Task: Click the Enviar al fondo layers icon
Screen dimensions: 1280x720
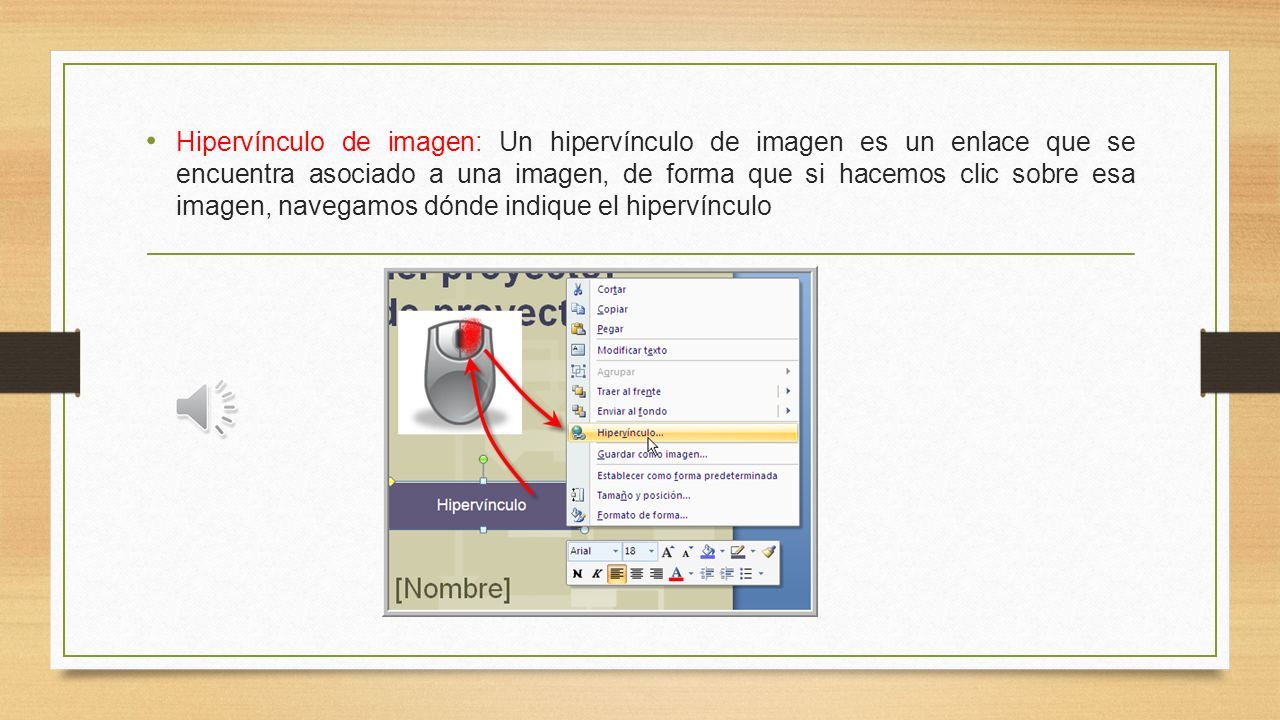Action: point(578,411)
